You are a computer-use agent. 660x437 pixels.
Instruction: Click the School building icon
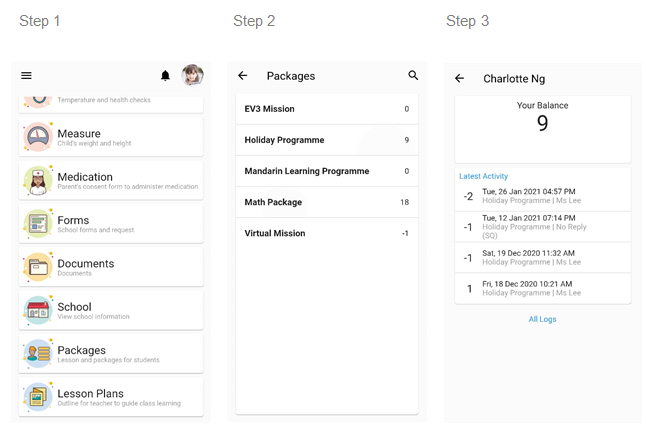38,310
